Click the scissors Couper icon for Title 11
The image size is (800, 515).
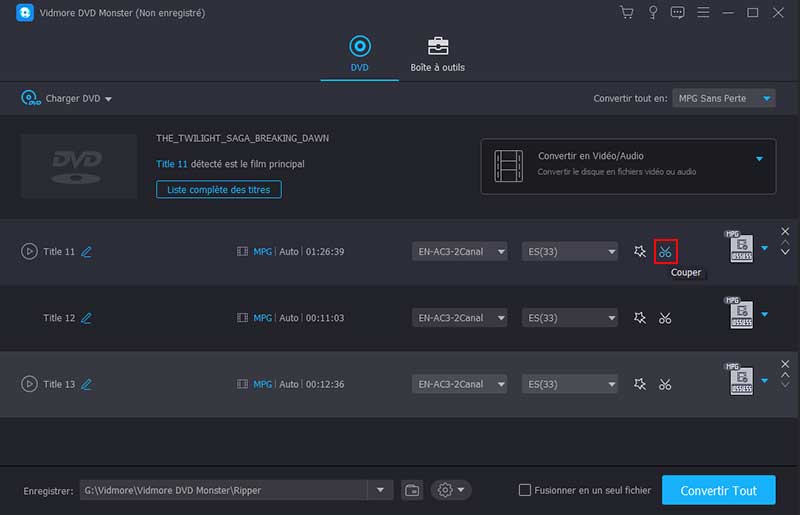tap(665, 252)
